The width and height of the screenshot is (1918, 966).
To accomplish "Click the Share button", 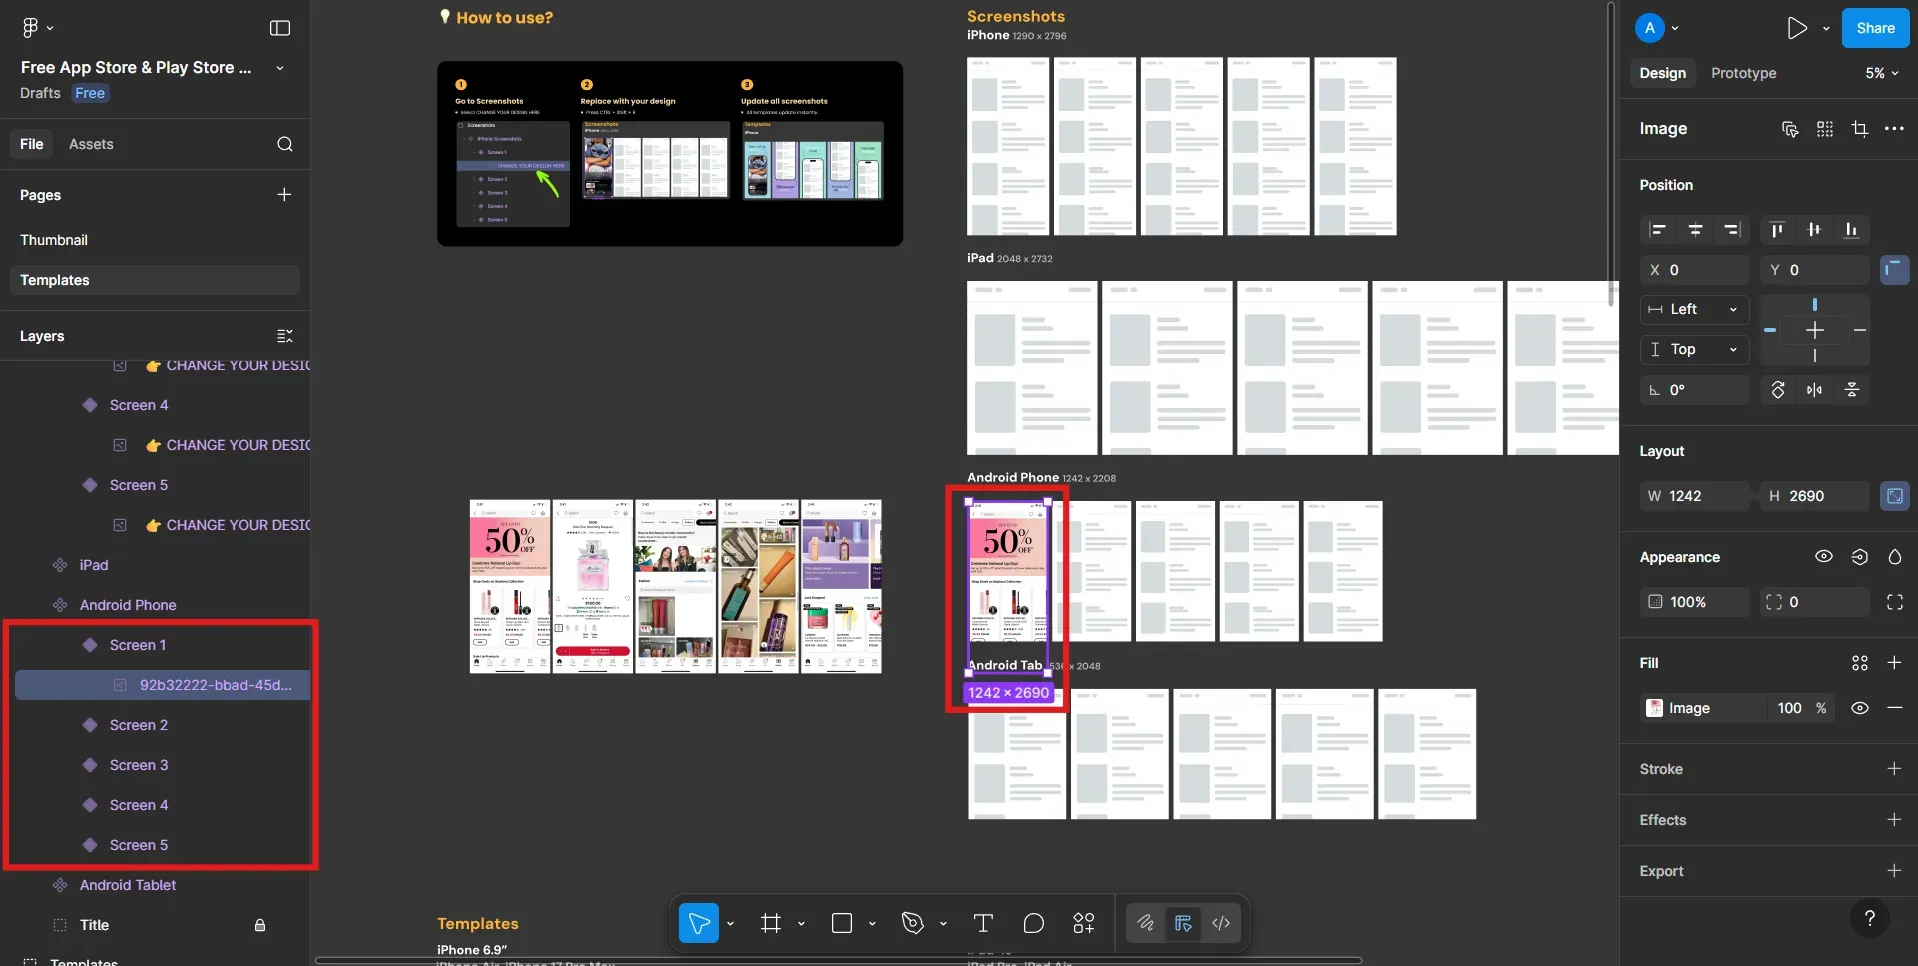I will [1874, 27].
